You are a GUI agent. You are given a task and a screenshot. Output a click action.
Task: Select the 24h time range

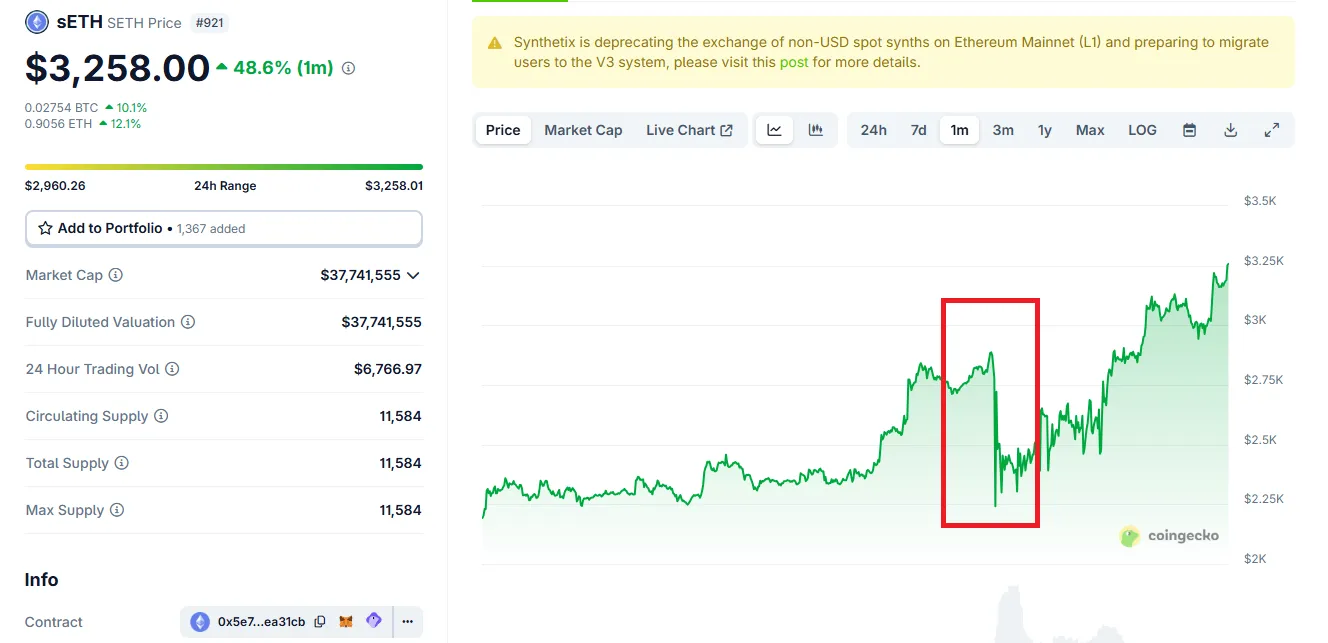[873, 130]
